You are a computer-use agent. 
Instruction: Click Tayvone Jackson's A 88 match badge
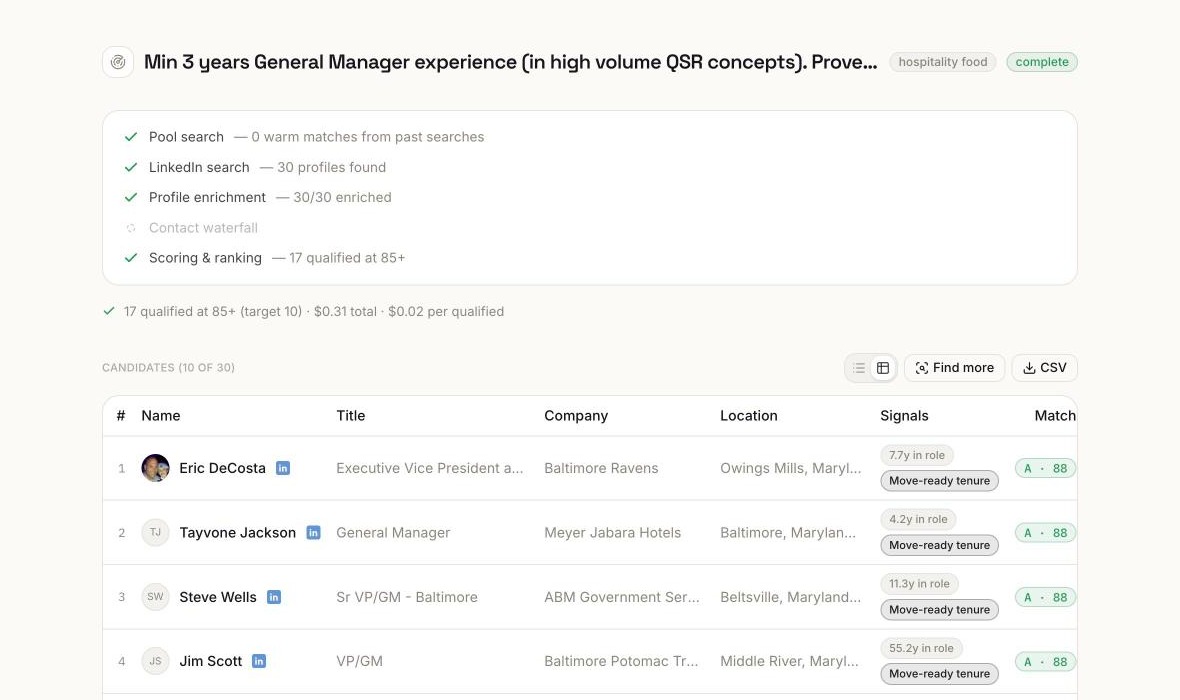1045,533
